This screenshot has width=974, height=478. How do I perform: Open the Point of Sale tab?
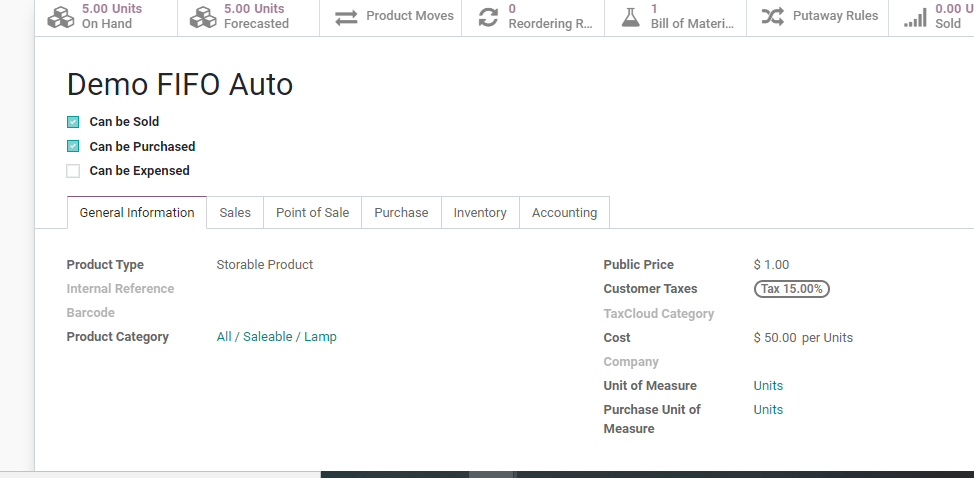312,213
